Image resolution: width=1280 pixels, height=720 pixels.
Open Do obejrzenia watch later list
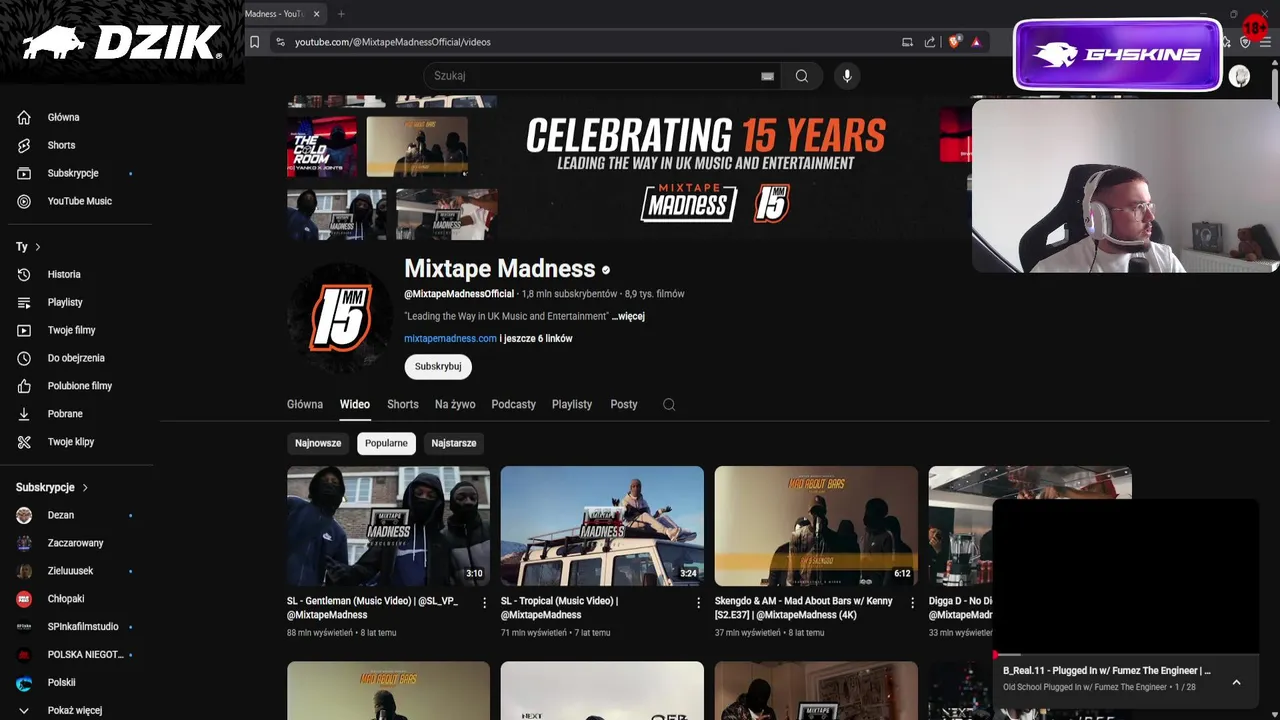click(x=76, y=358)
